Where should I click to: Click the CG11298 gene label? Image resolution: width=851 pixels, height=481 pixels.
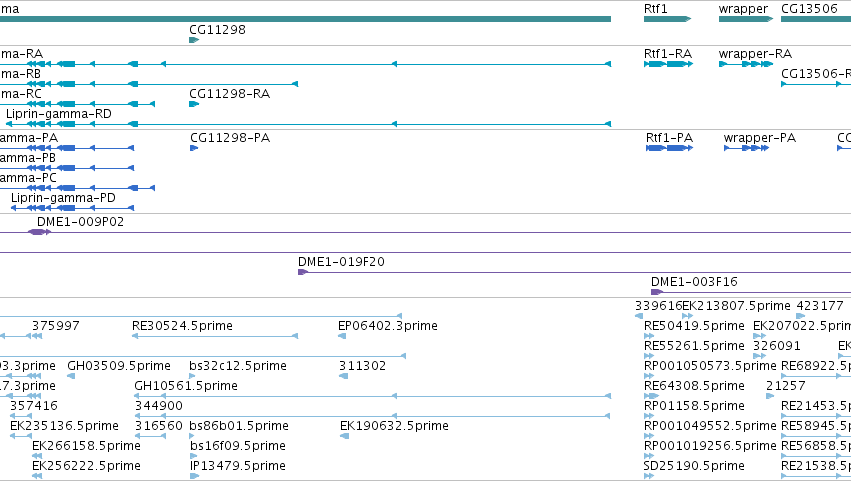(217, 29)
